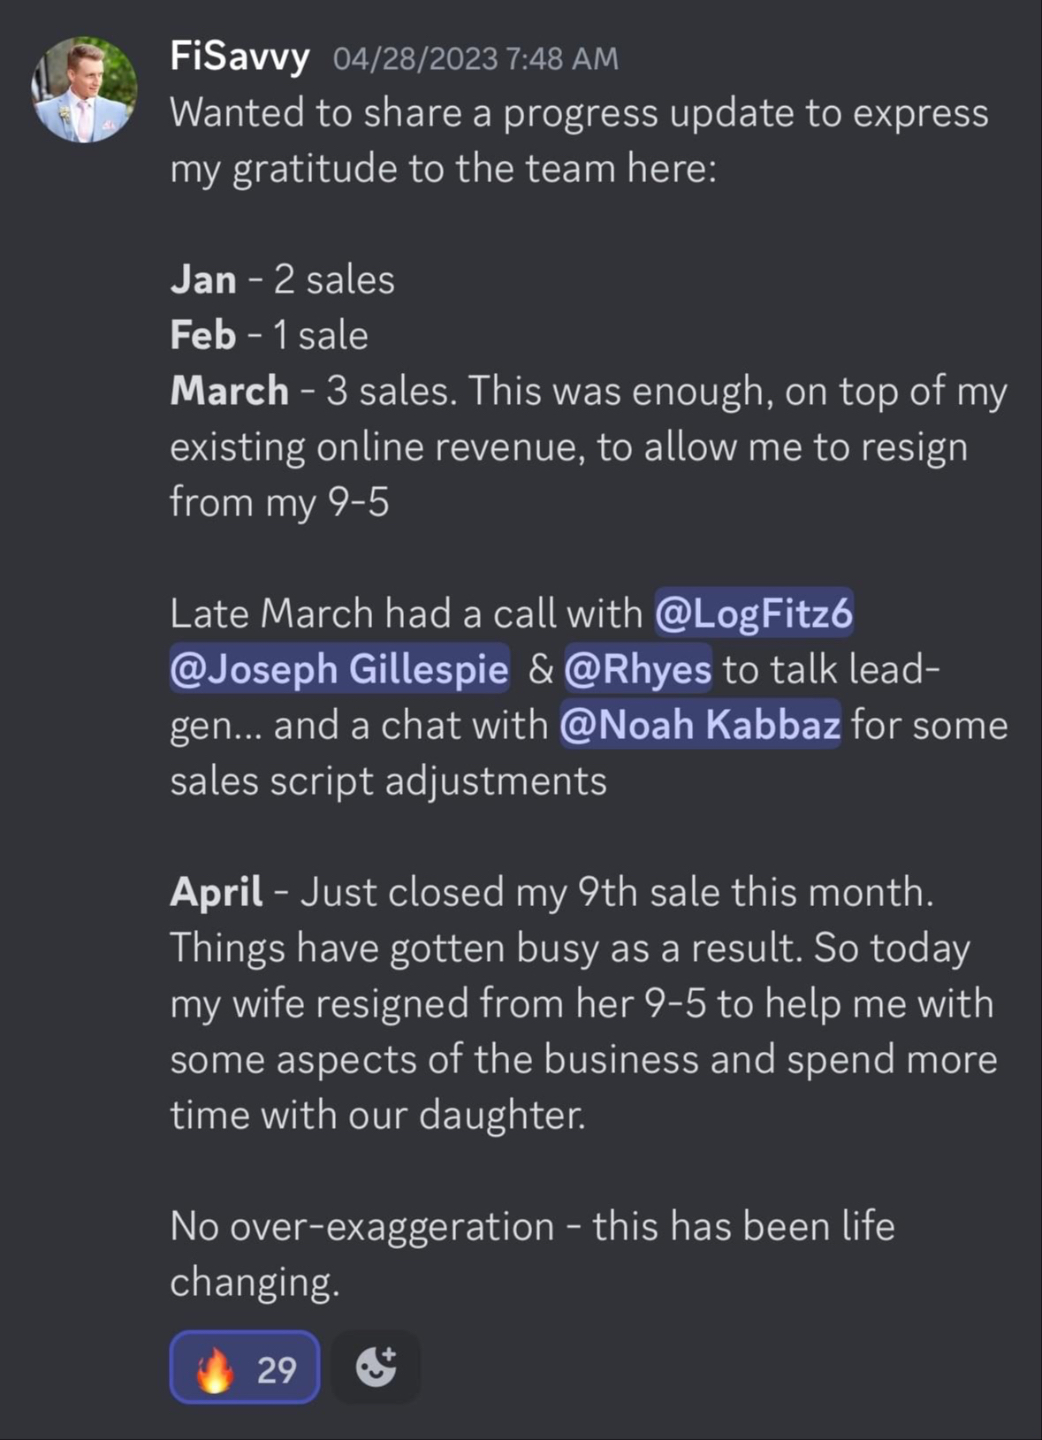
Task: Click the "existing online revenue" line
Action: click(x=568, y=447)
